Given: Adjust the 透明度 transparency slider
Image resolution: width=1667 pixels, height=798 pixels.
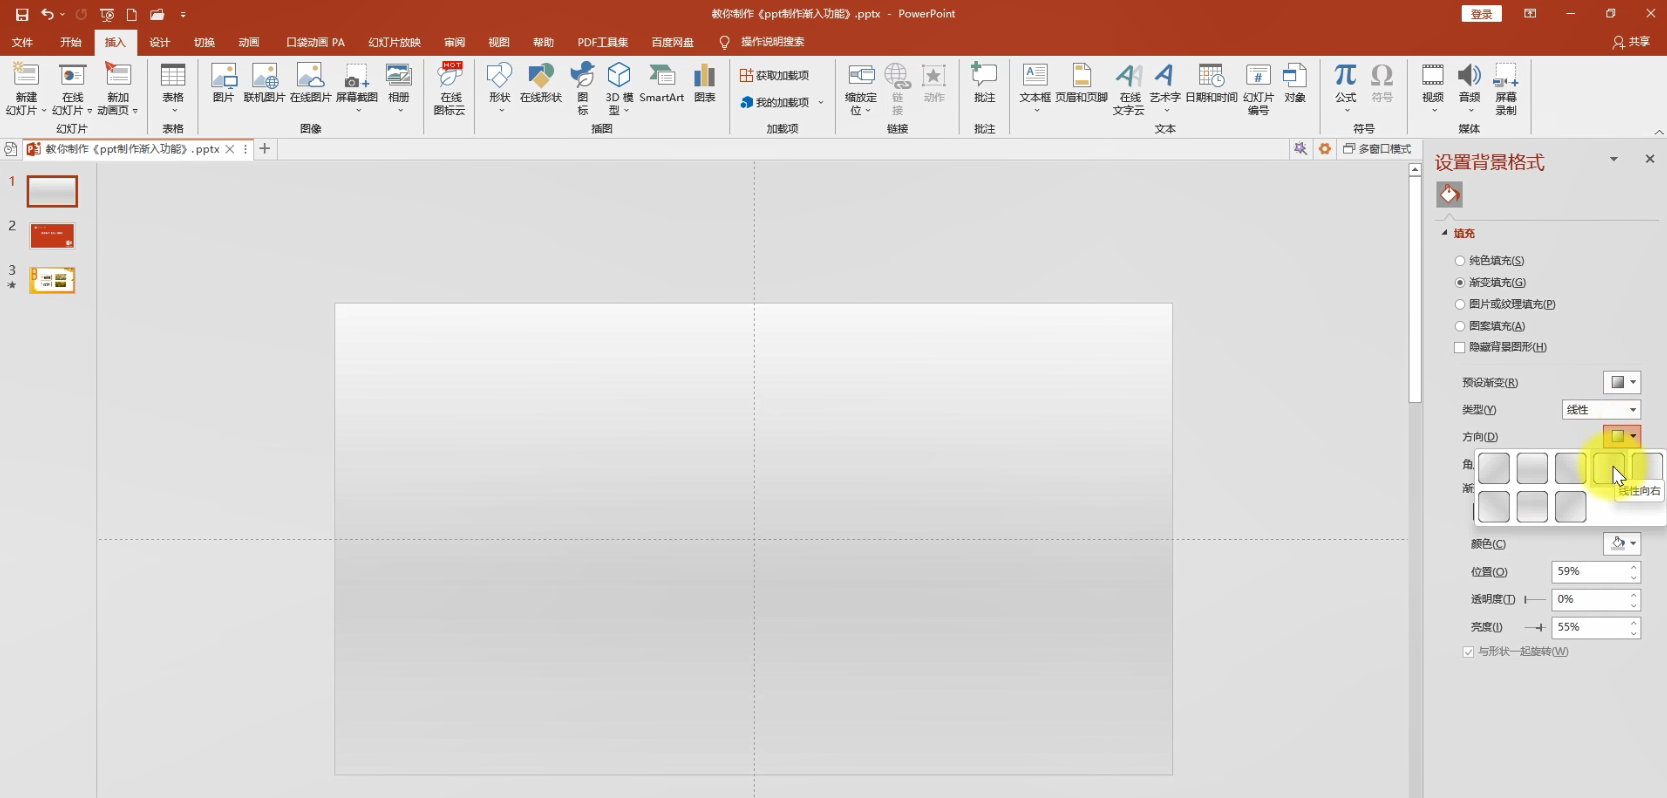Looking at the screenshot, I should pyautogui.click(x=1534, y=599).
